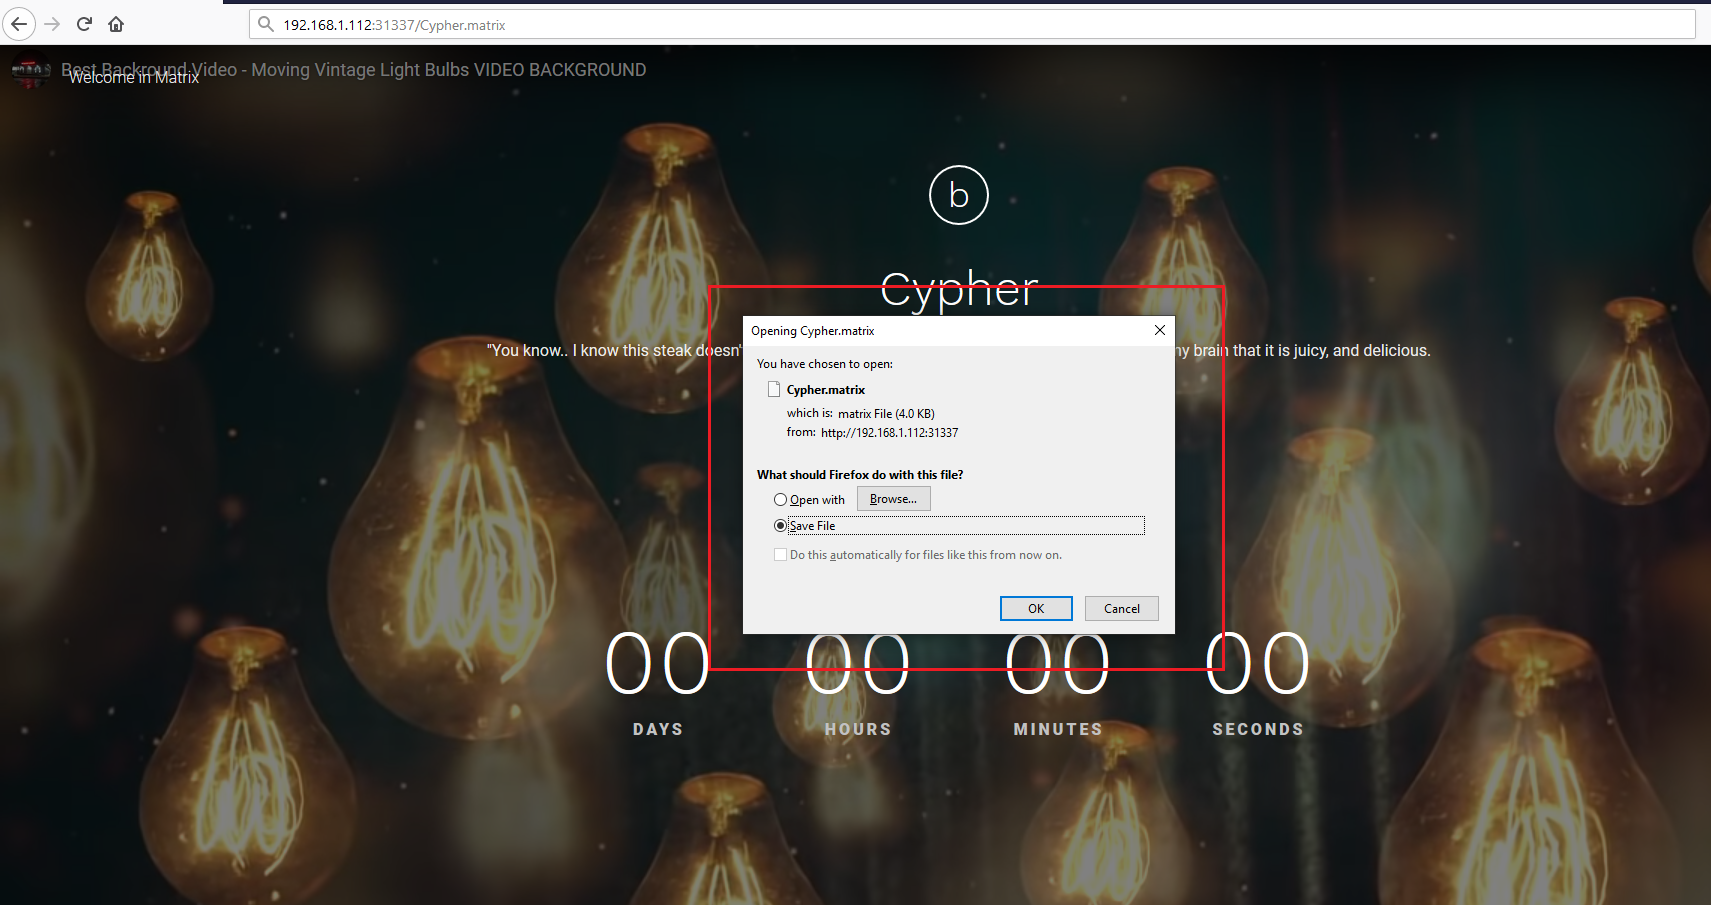The height and width of the screenshot is (905, 1711).
Task: Click the MINUTES countdown label
Action: click(1058, 730)
